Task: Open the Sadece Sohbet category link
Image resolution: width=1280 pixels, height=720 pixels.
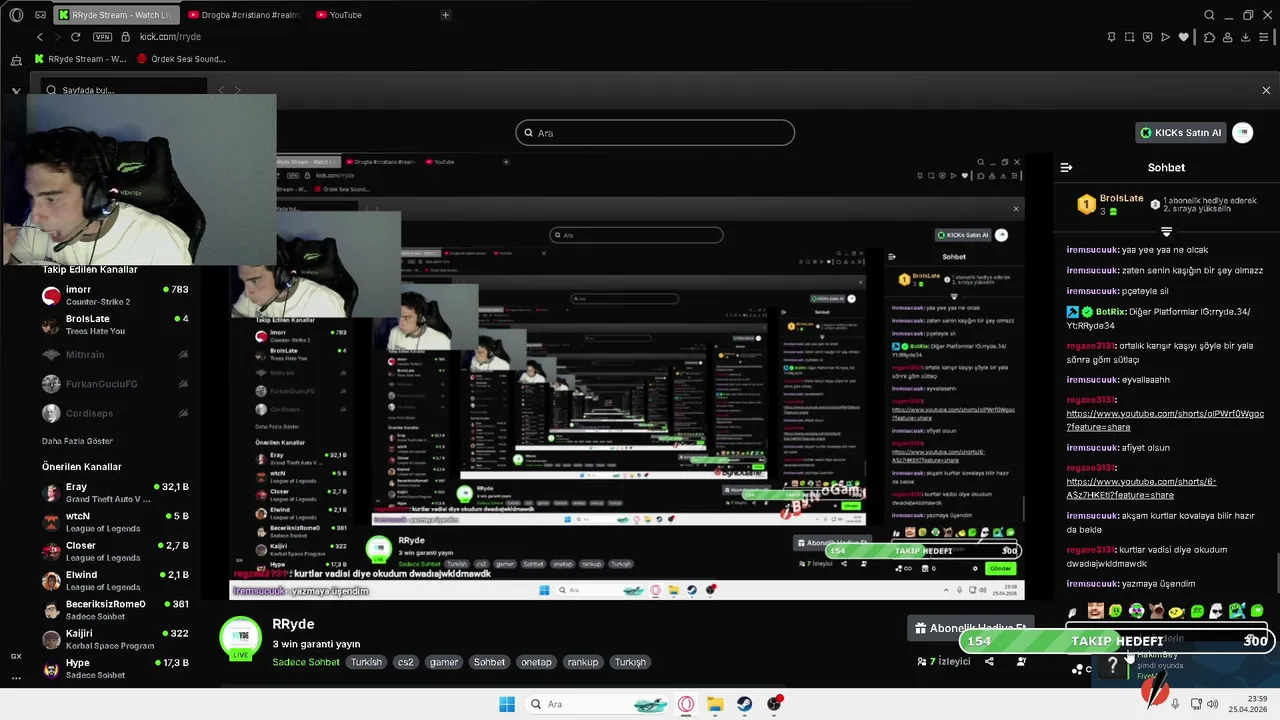Action: pyautogui.click(x=306, y=662)
